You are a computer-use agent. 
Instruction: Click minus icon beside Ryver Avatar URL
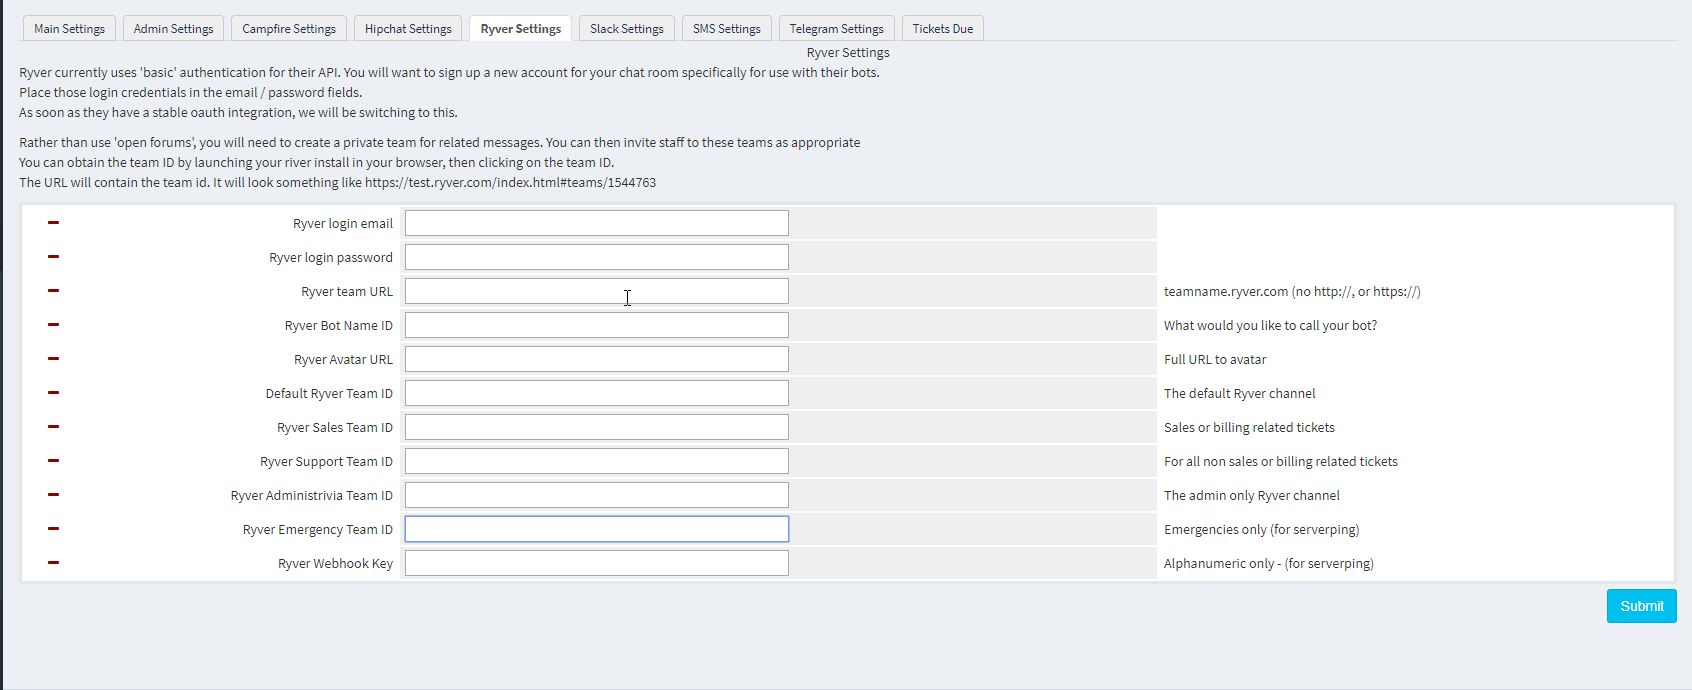[x=53, y=358]
